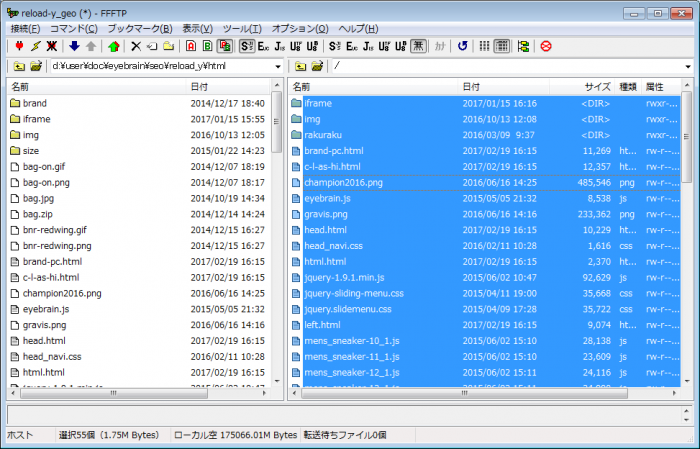This screenshot has width=700, height=449.
Task: Sort remote list by サイズ column header
Action: (x=597, y=87)
